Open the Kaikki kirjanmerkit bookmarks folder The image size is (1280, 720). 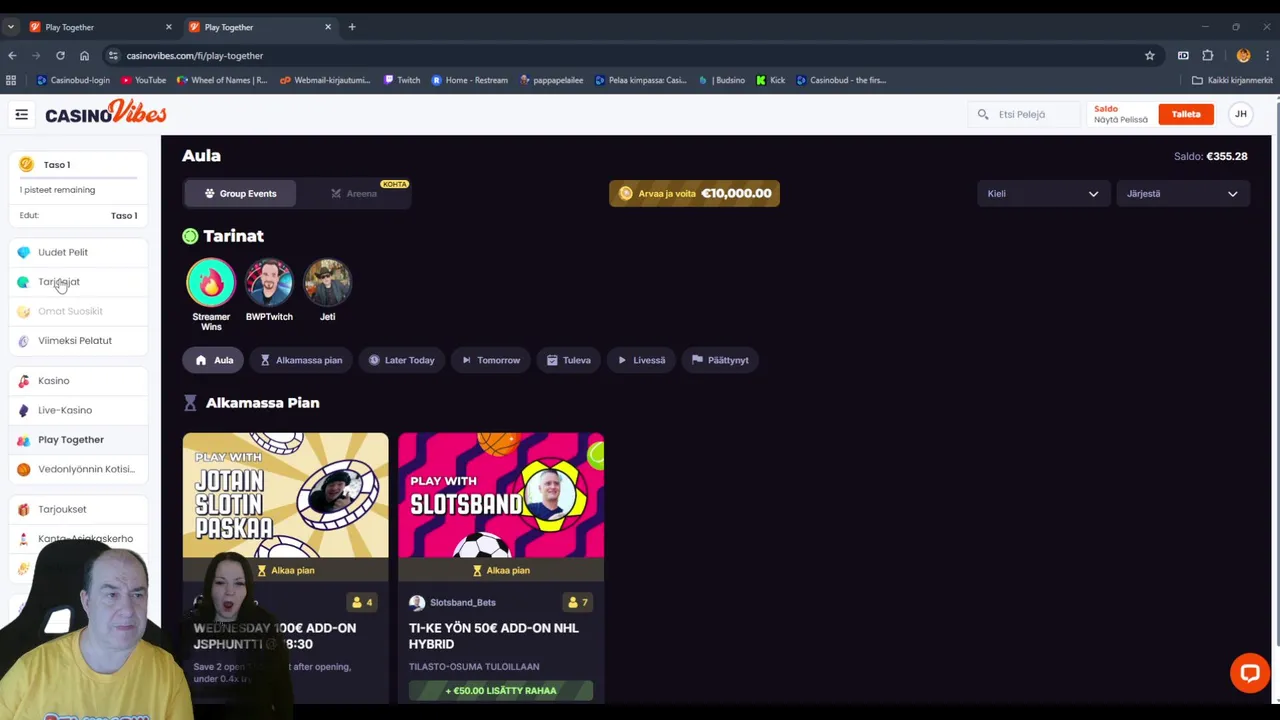click(1232, 80)
